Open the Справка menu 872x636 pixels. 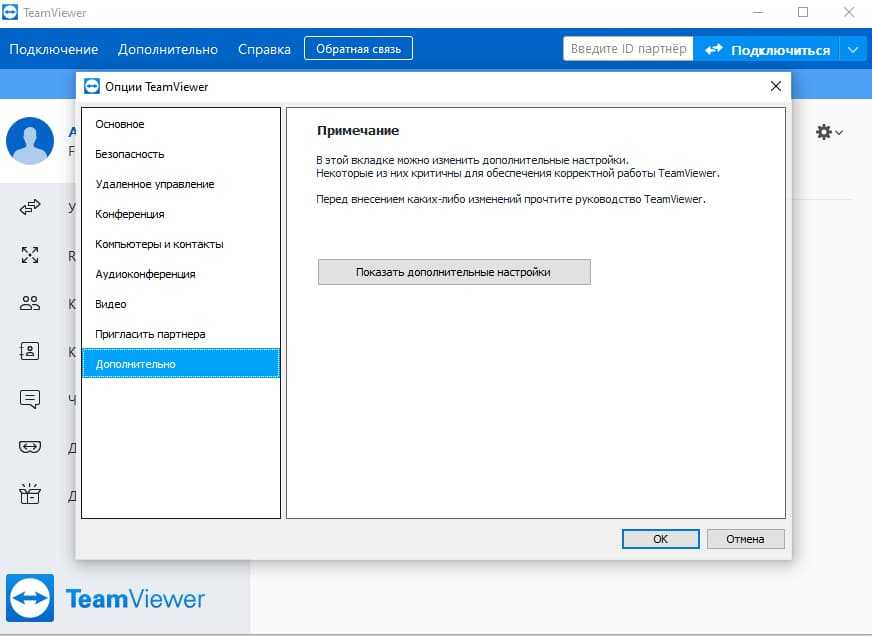tap(264, 49)
